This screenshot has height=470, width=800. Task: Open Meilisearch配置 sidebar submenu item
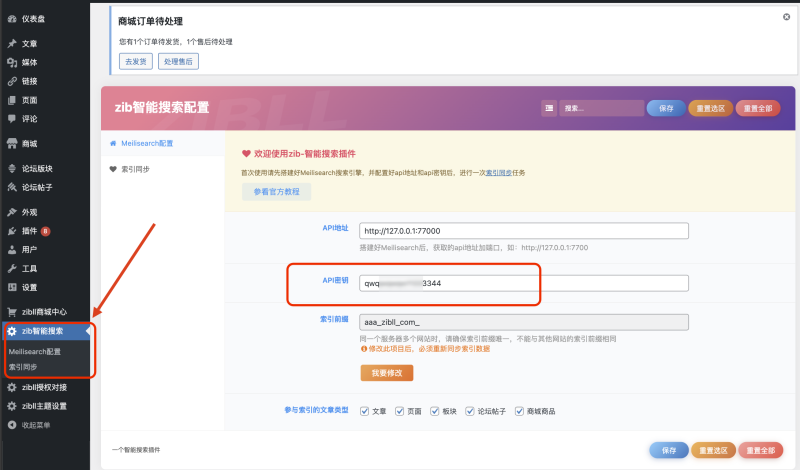pyautogui.click(x=35, y=352)
